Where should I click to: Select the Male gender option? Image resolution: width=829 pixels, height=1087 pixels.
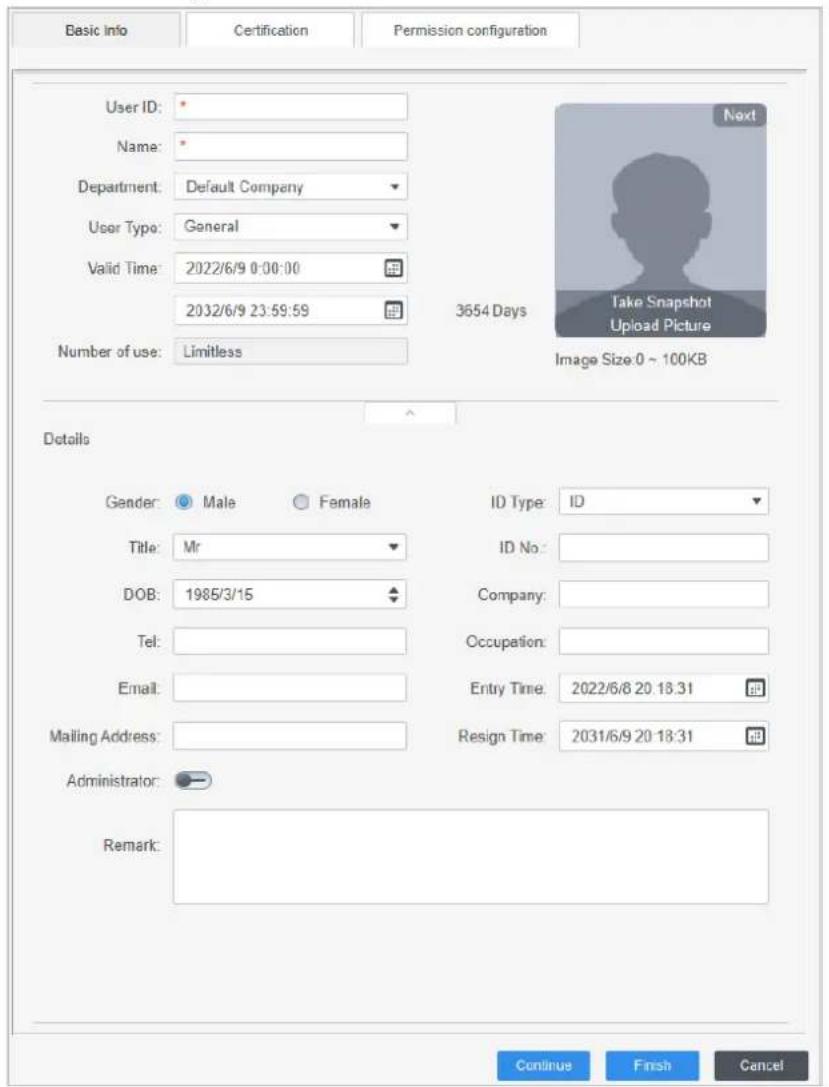(184, 503)
